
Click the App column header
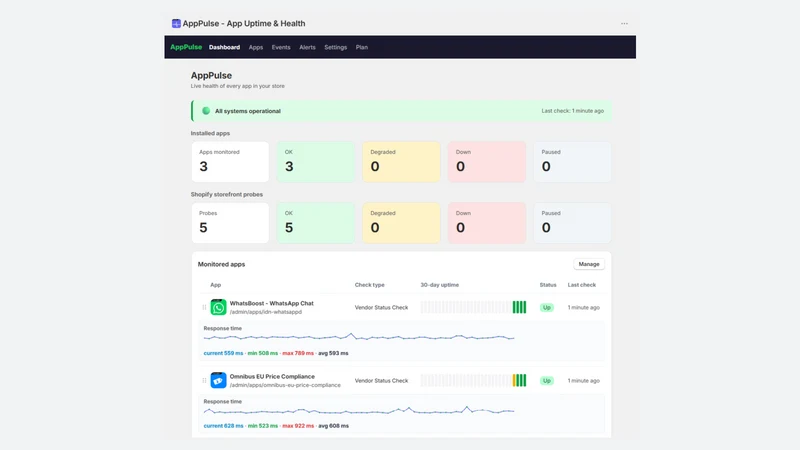[x=216, y=285]
